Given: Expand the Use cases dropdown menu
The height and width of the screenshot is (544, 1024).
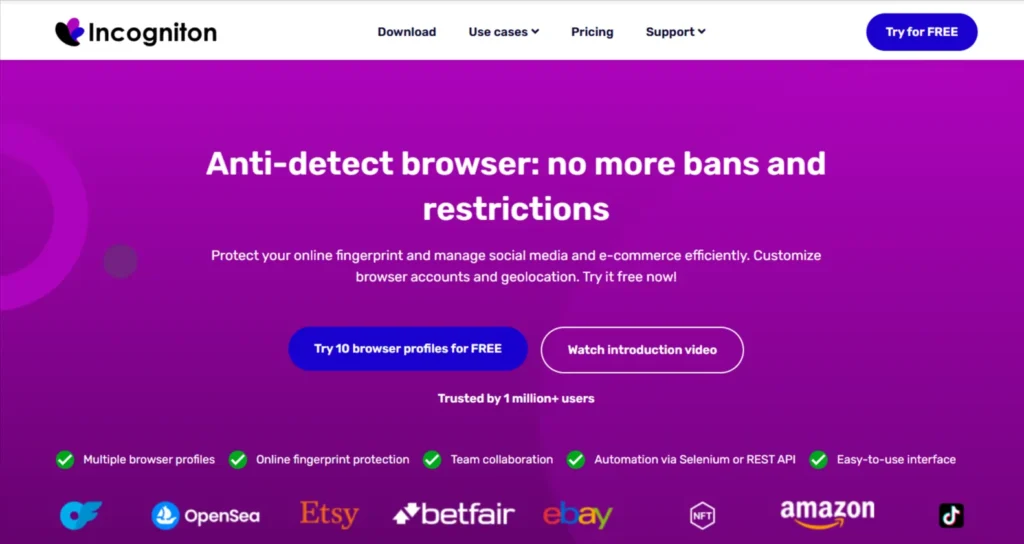Looking at the screenshot, I should click(x=503, y=32).
